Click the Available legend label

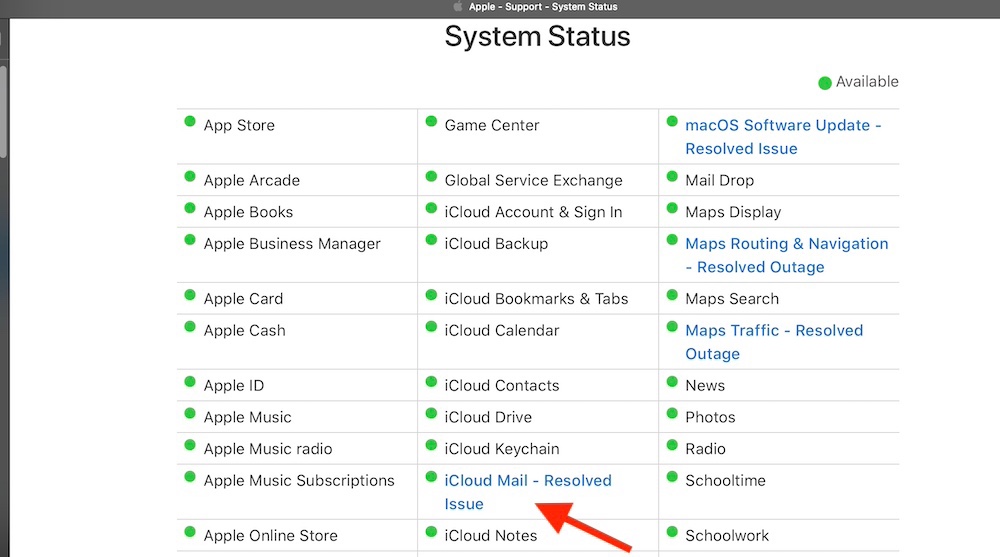867,82
